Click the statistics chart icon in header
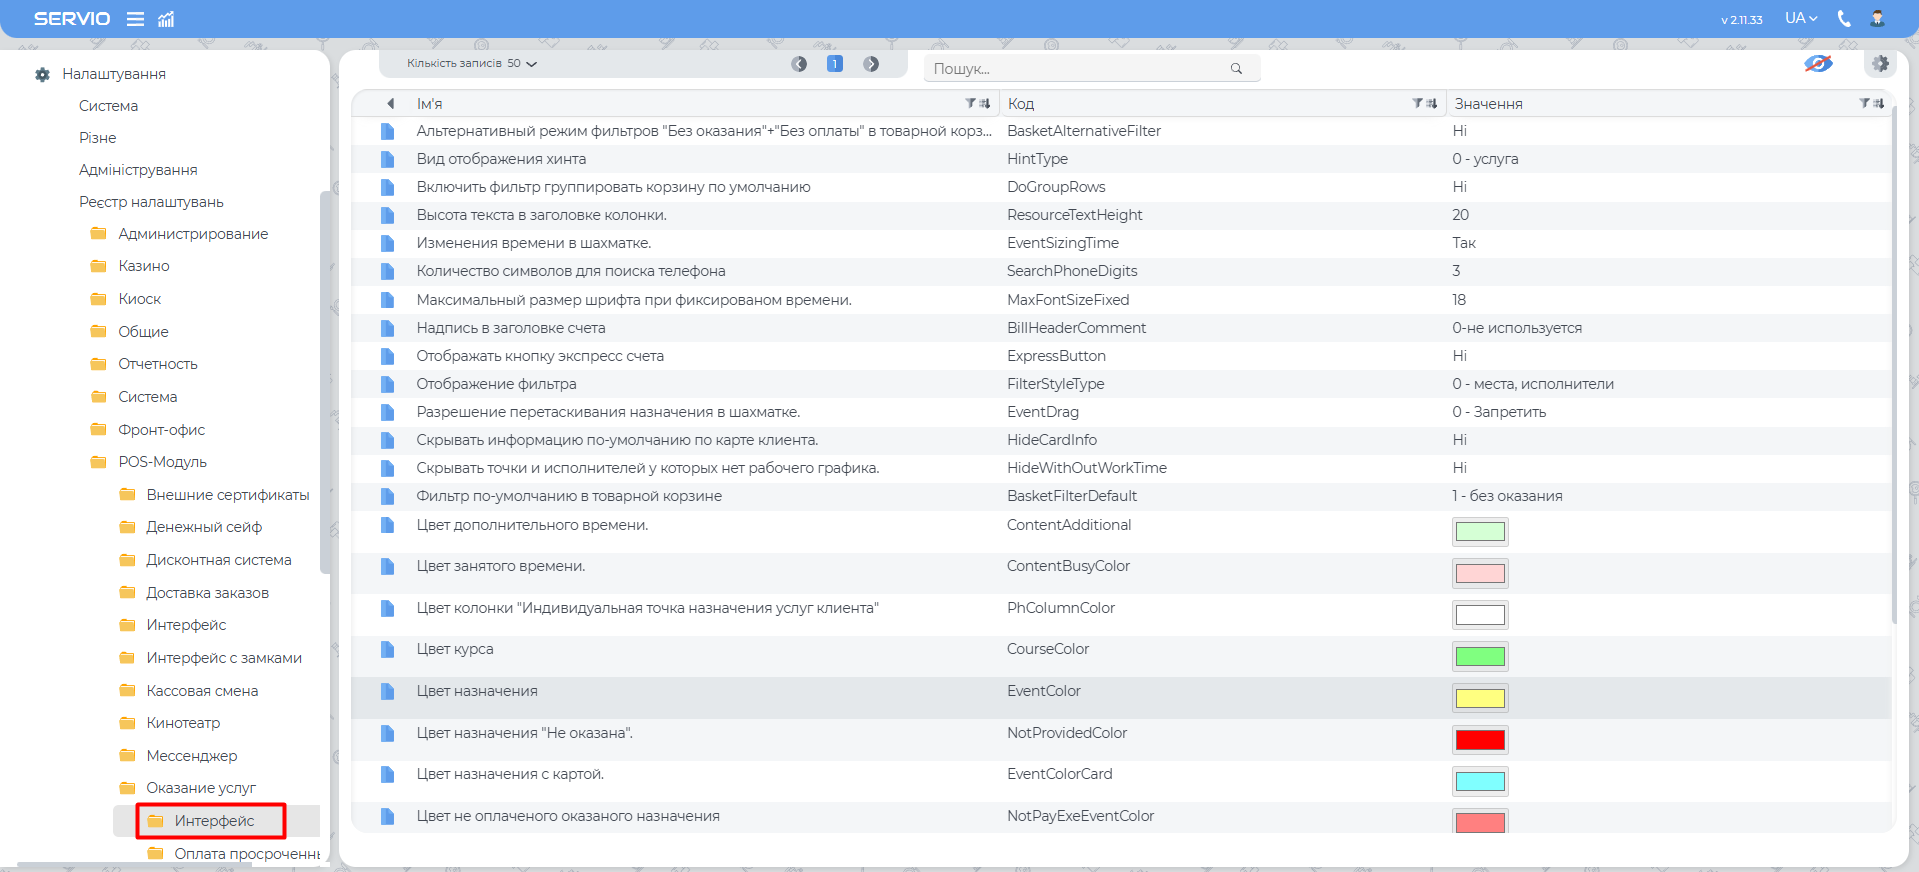Image resolution: width=1919 pixels, height=872 pixels. 166,19
